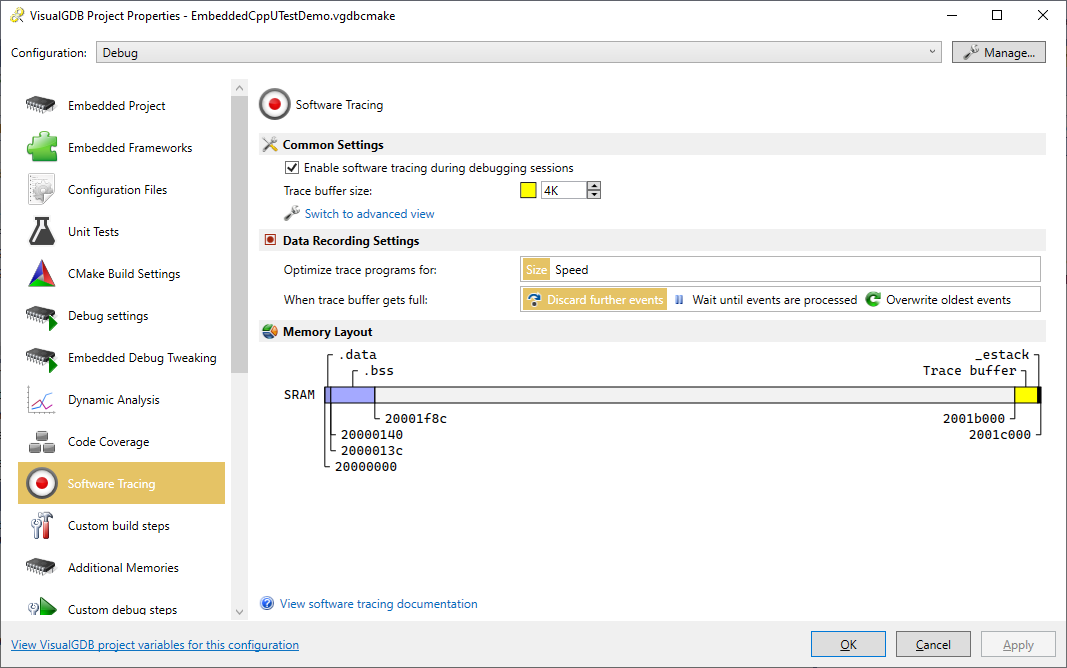
Task: Go to Additional Memories page
Action: (121, 568)
